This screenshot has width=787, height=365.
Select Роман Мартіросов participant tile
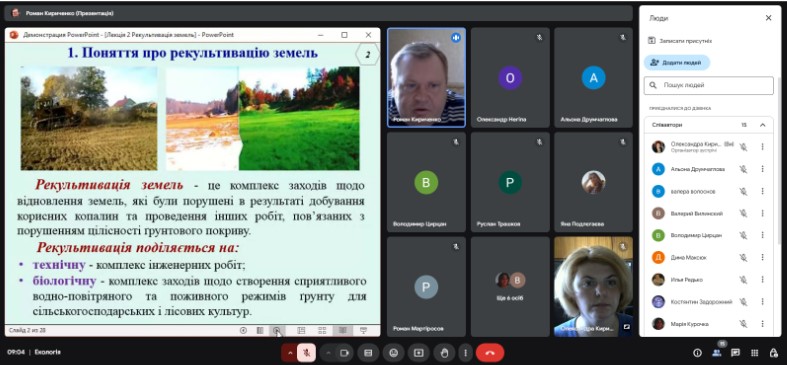point(427,286)
